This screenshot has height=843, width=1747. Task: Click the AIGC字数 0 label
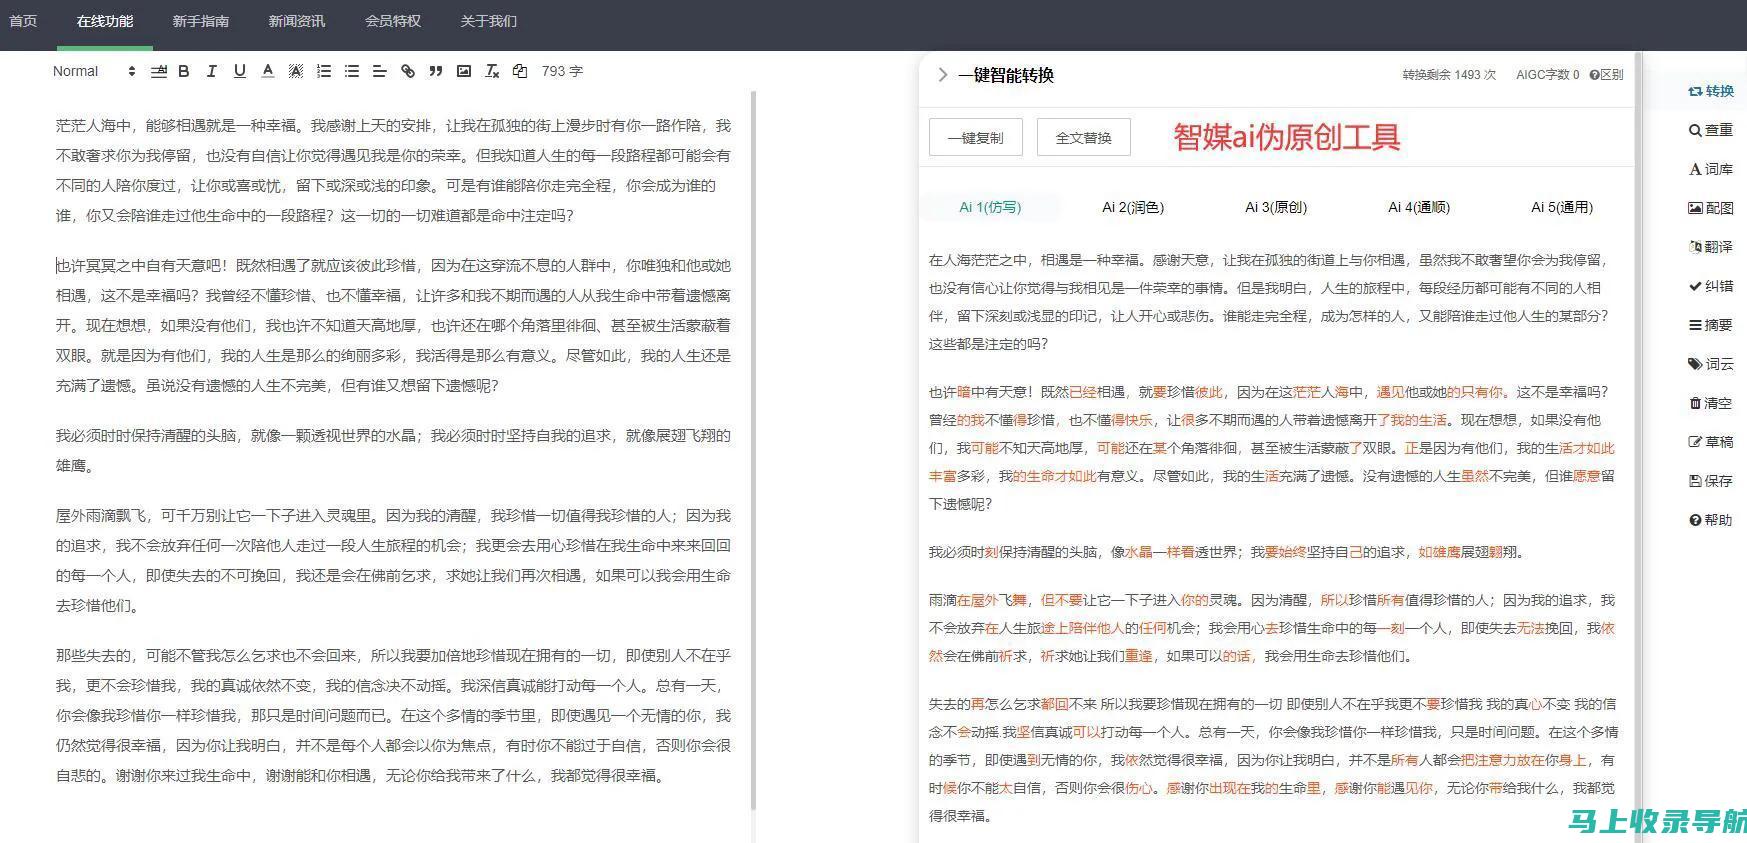pyautogui.click(x=1547, y=75)
